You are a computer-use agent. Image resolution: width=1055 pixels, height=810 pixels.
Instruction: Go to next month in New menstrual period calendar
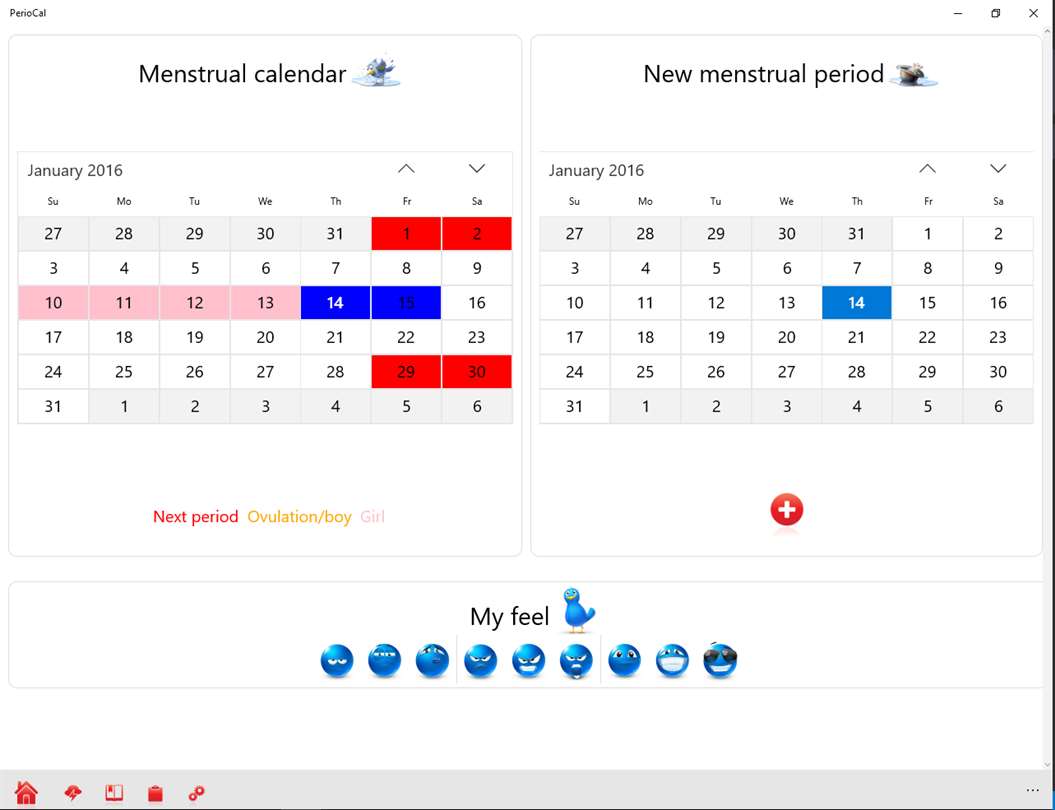pos(998,169)
